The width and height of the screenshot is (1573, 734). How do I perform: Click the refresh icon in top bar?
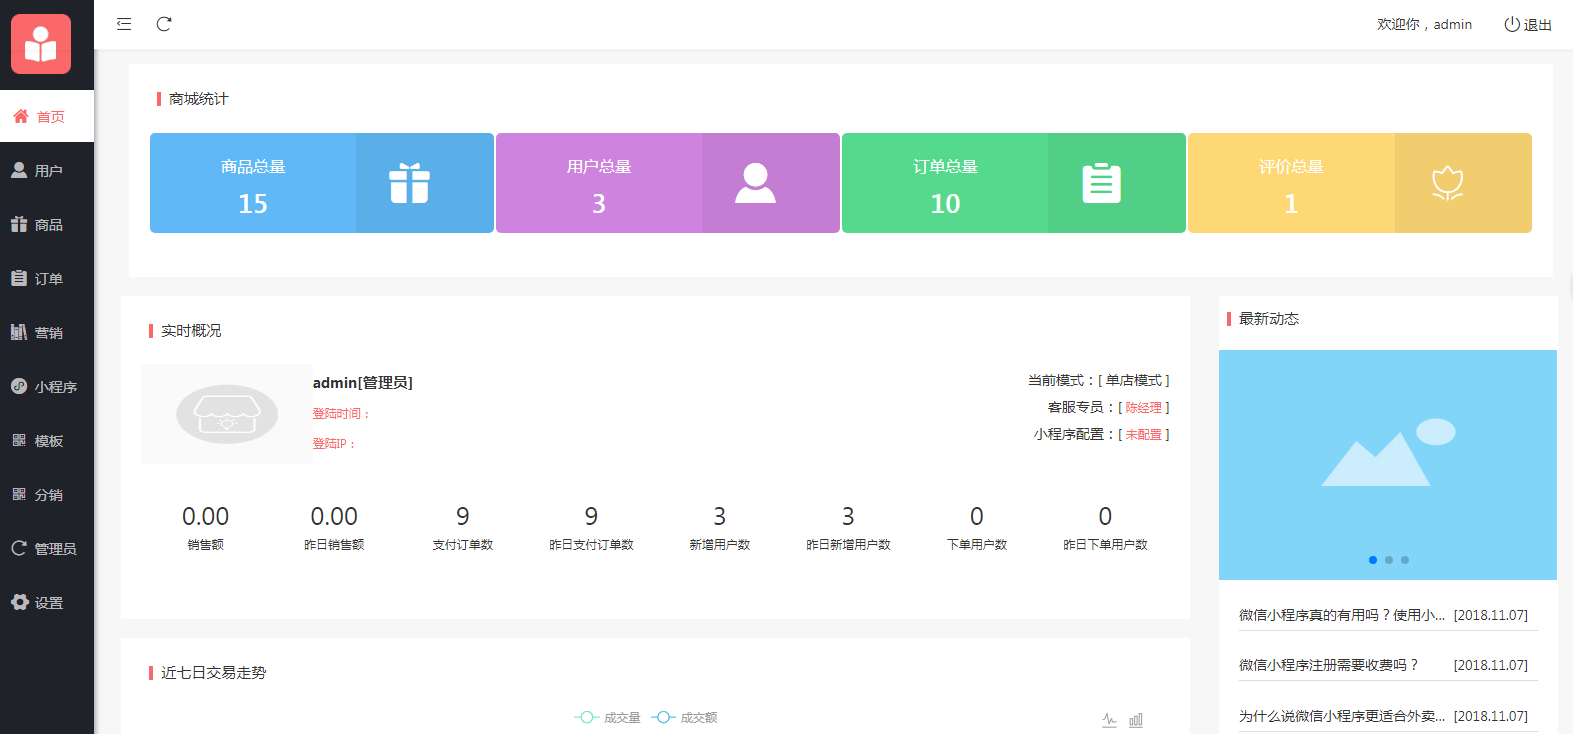tap(164, 24)
